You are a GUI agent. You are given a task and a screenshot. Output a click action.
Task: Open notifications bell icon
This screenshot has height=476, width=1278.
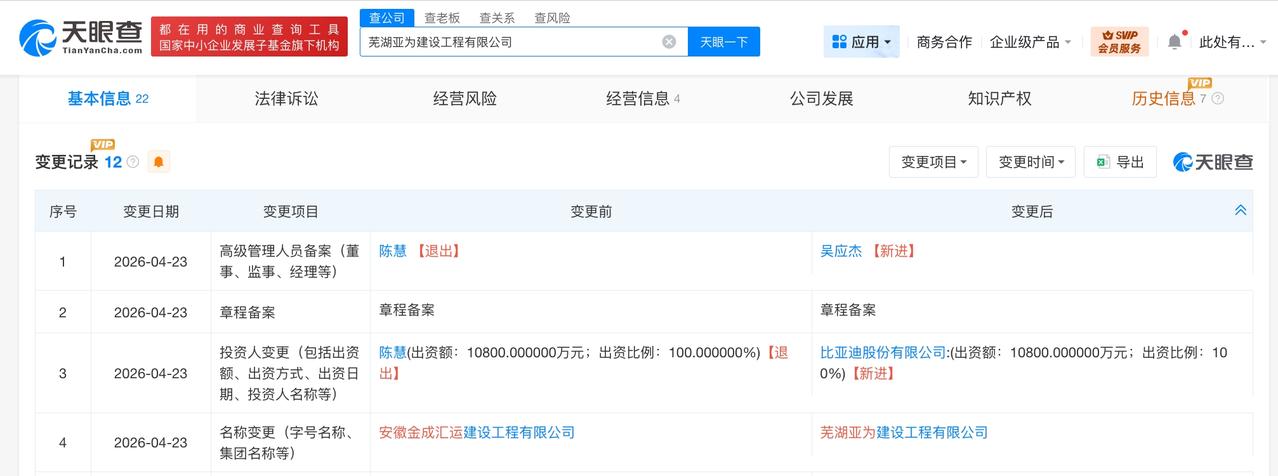[1175, 41]
